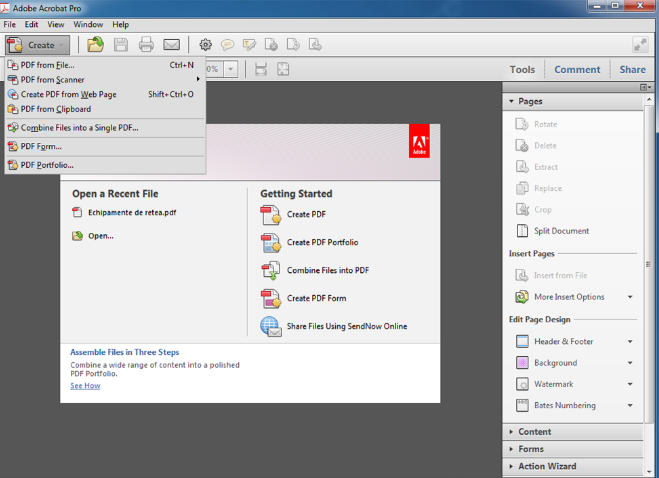Switch to the Comment pane tab
The width and height of the screenshot is (659, 478).
click(x=577, y=69)
